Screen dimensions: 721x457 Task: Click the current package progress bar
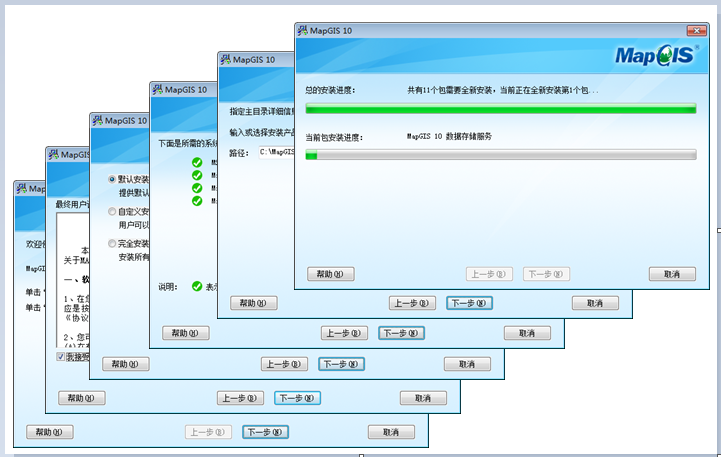(500, 155)
